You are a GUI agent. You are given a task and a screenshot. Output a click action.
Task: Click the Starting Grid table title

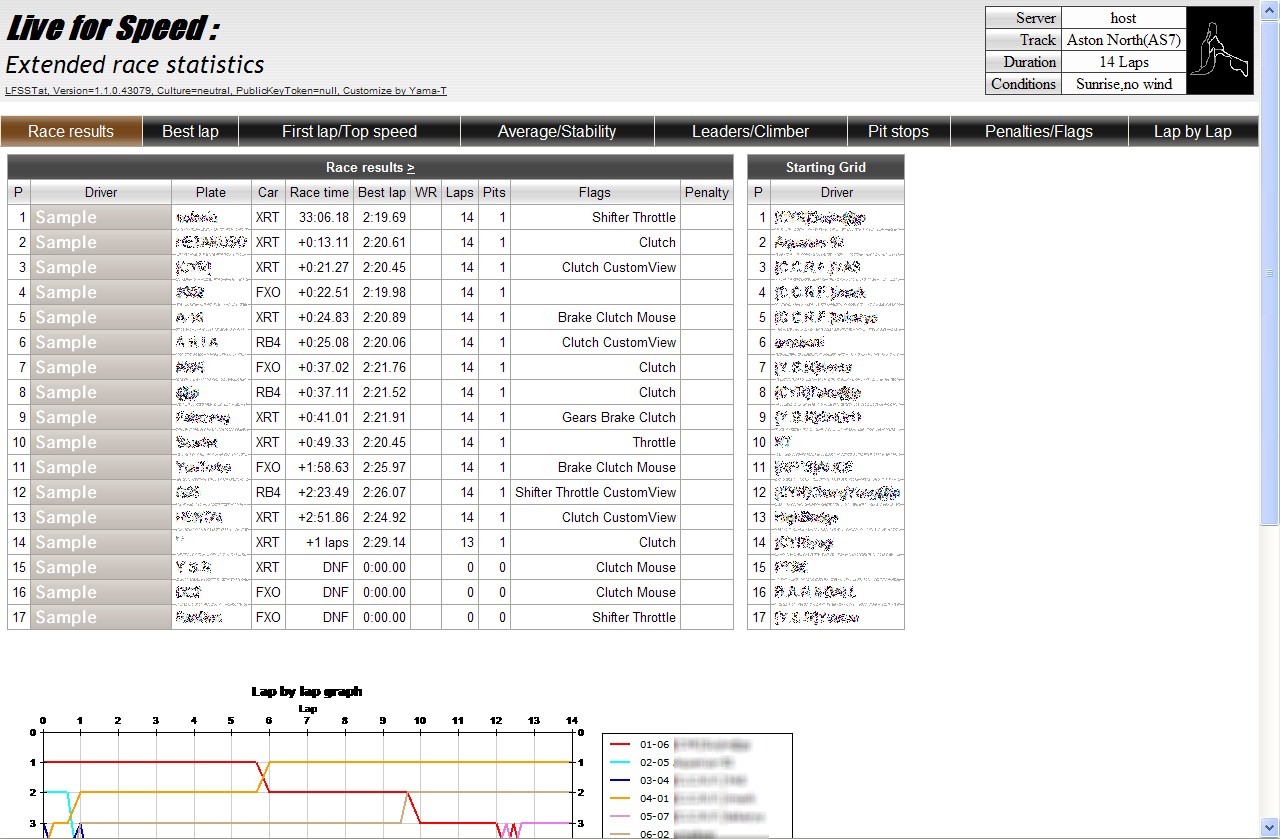[x=826, y=167]
